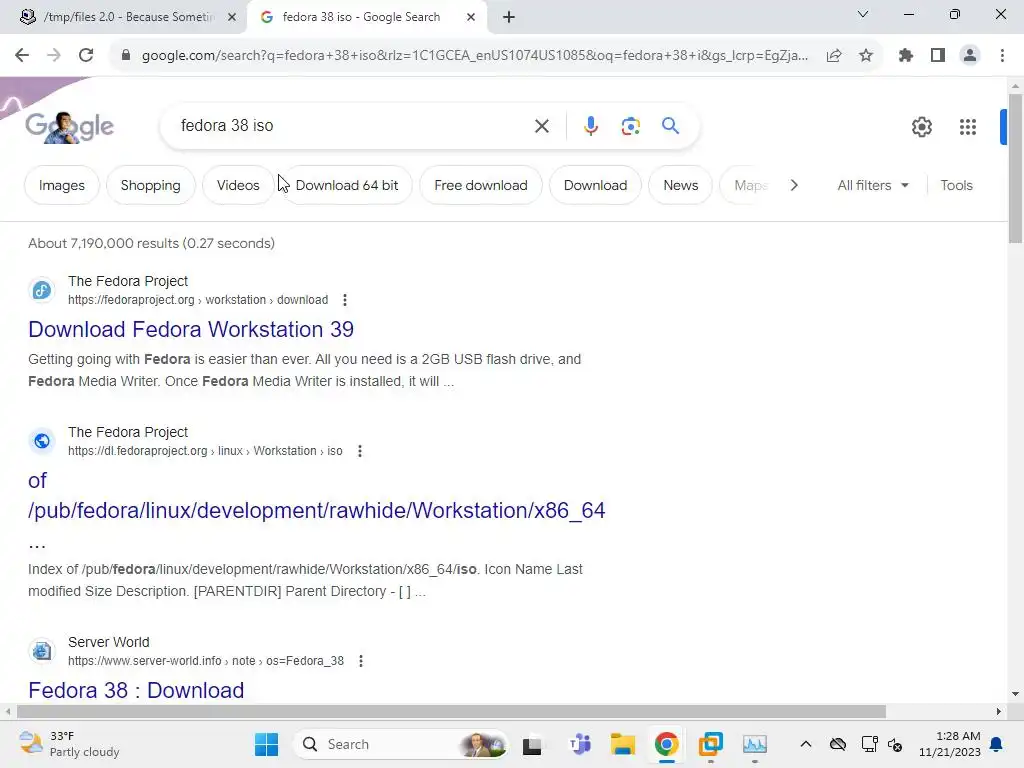Open the VirtualBox-style taskbar app
1024x768 pixels.
click(x=711, y=744)
